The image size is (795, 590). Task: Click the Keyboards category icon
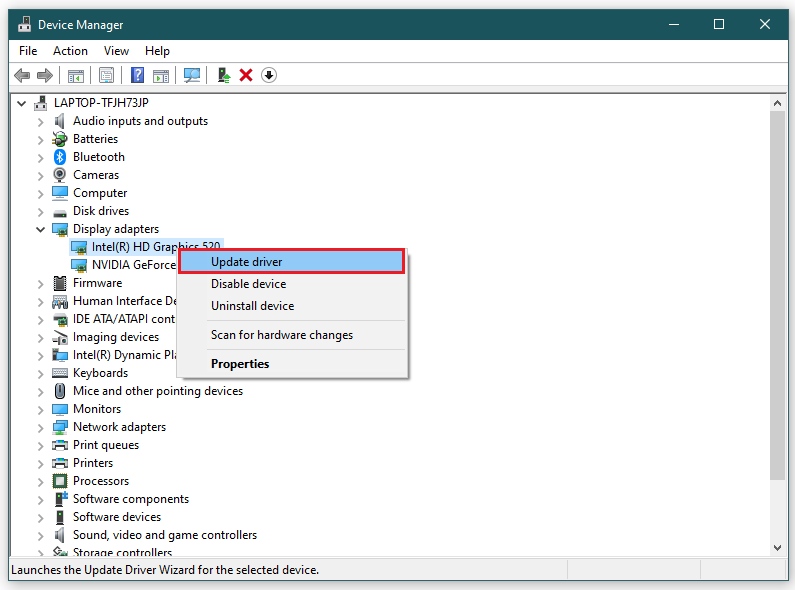60,373
